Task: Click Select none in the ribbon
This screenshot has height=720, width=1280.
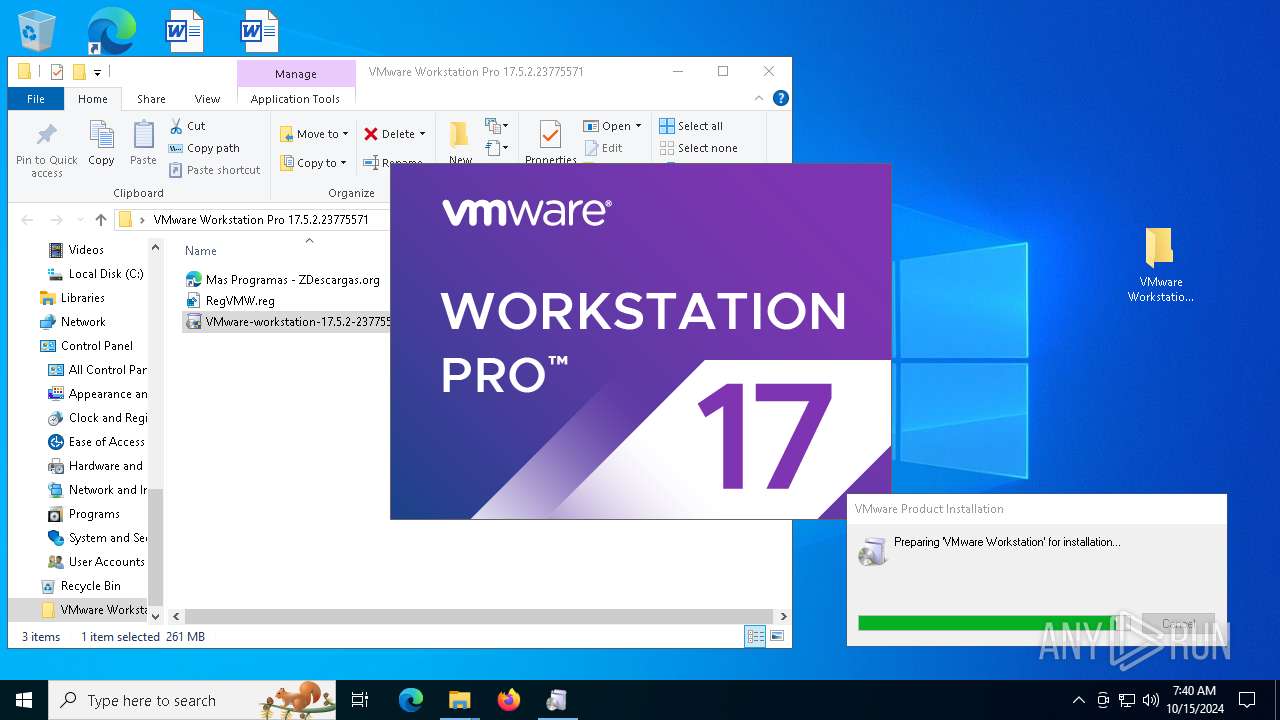Action: [x=698, y=148]
